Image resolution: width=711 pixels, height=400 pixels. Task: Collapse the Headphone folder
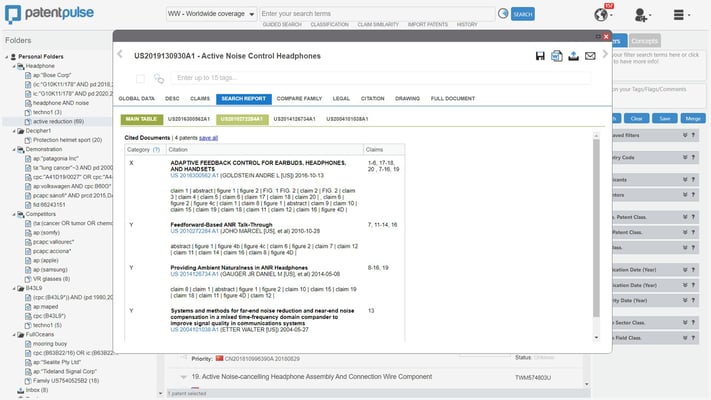14,66
